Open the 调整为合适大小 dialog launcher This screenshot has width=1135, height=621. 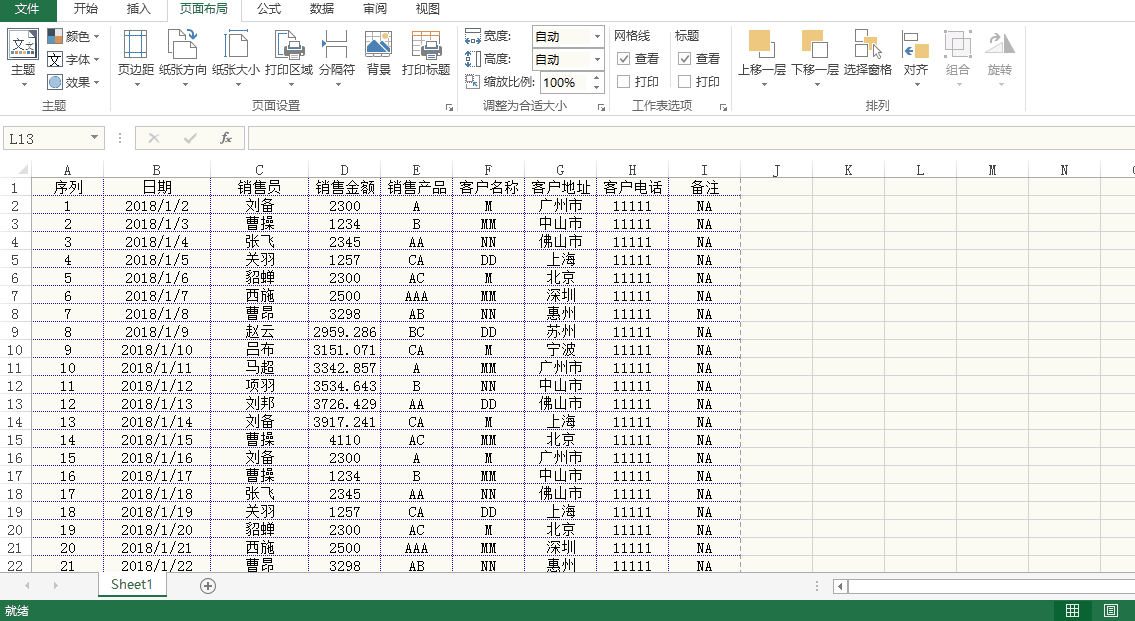click(601, 107)
